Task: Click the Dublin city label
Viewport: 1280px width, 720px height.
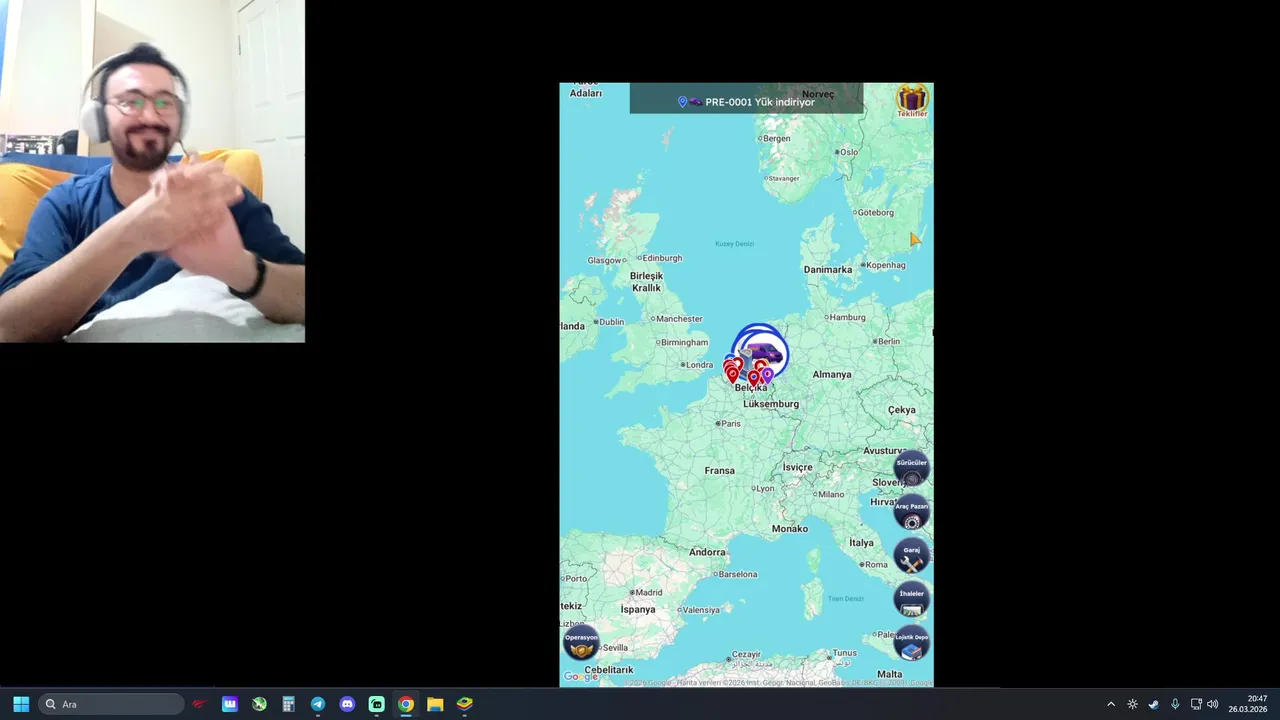Action: tap(611, 322)
